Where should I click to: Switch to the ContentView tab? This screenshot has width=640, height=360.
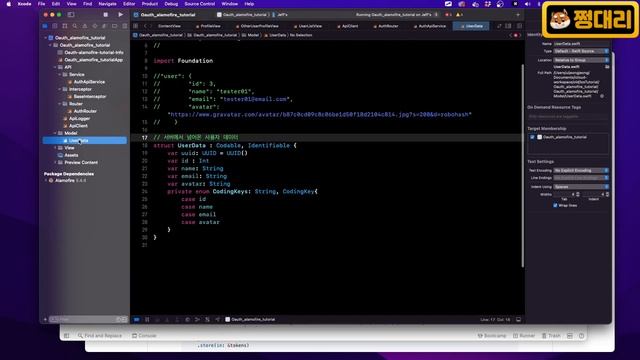[x=169, y=26]
